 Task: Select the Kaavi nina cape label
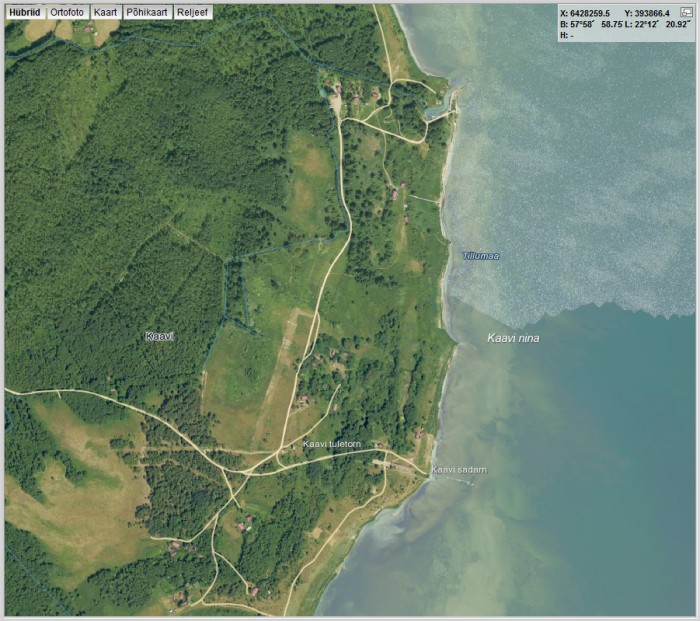(x=513, y=338)
